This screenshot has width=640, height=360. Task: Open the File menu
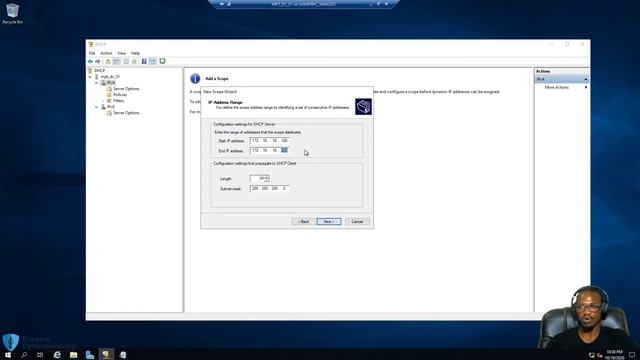coord(92,53)
